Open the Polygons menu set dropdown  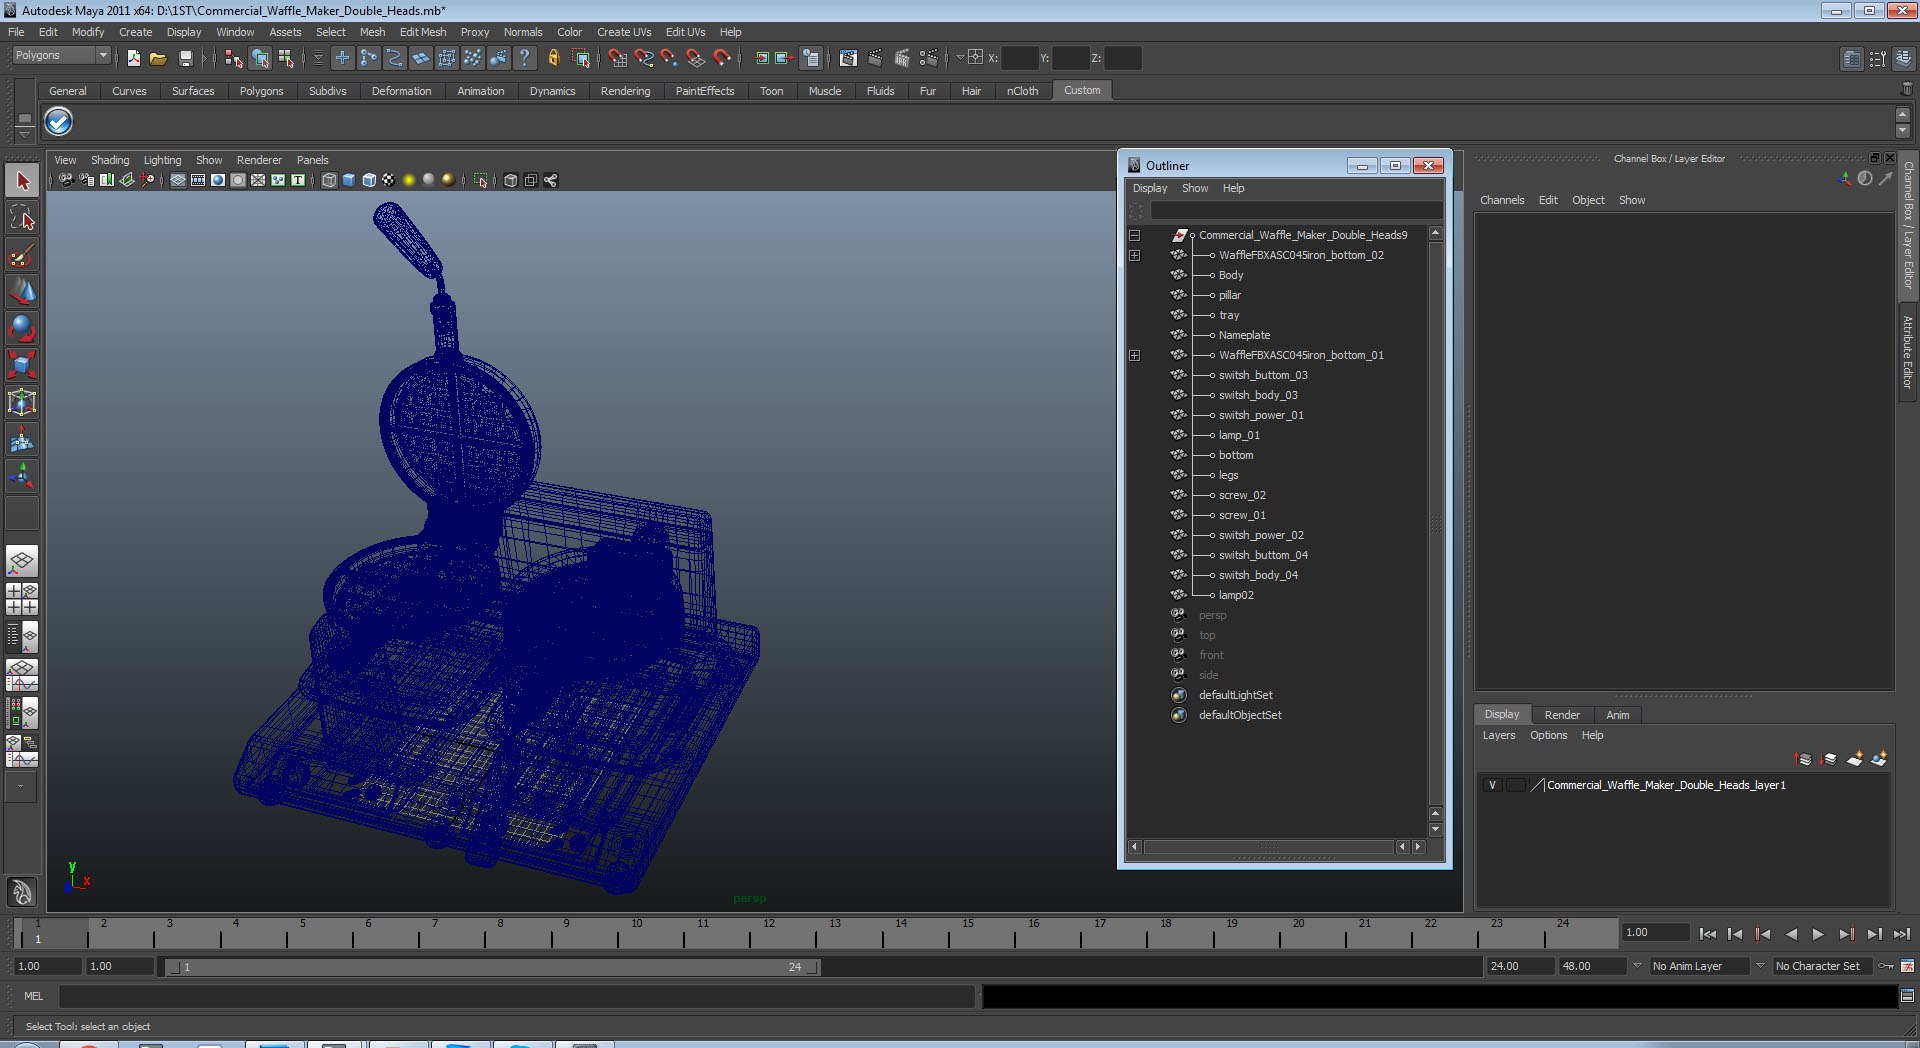click(60, 56)
